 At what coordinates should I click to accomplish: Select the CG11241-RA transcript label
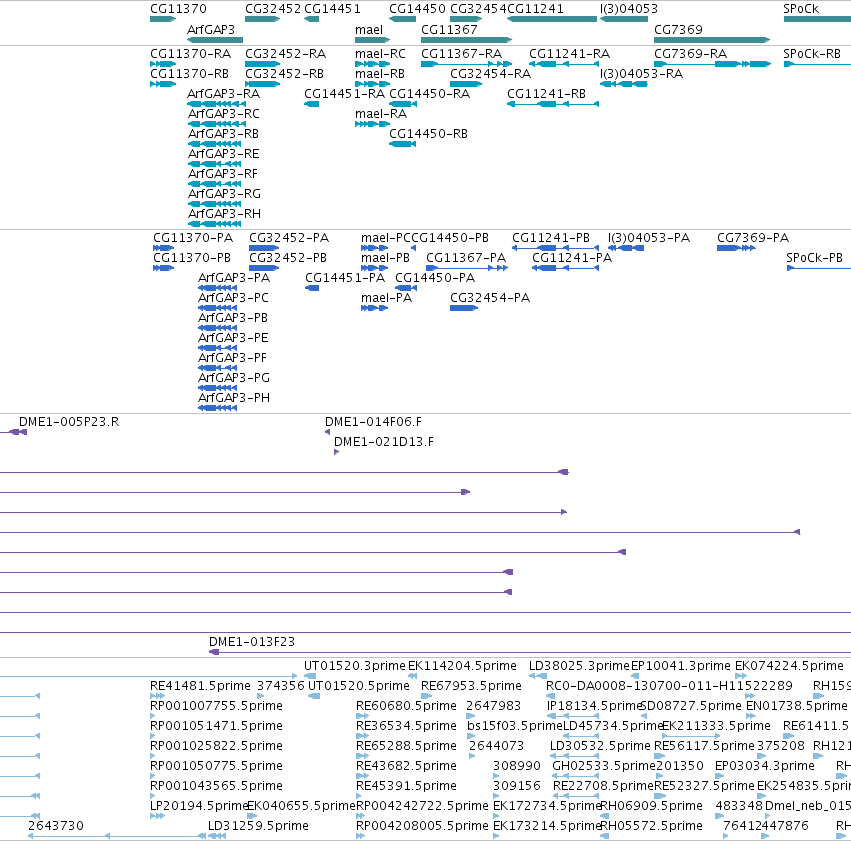point(570,54)
